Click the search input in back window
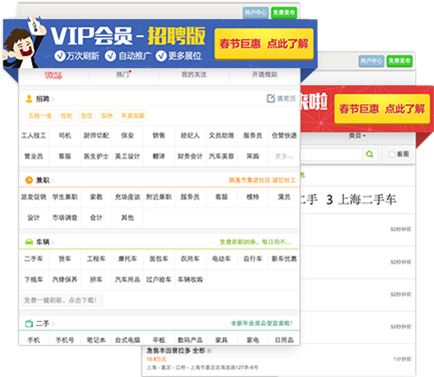Image resolution: width=434 pixels, height=377 pixels. [332, 154]
